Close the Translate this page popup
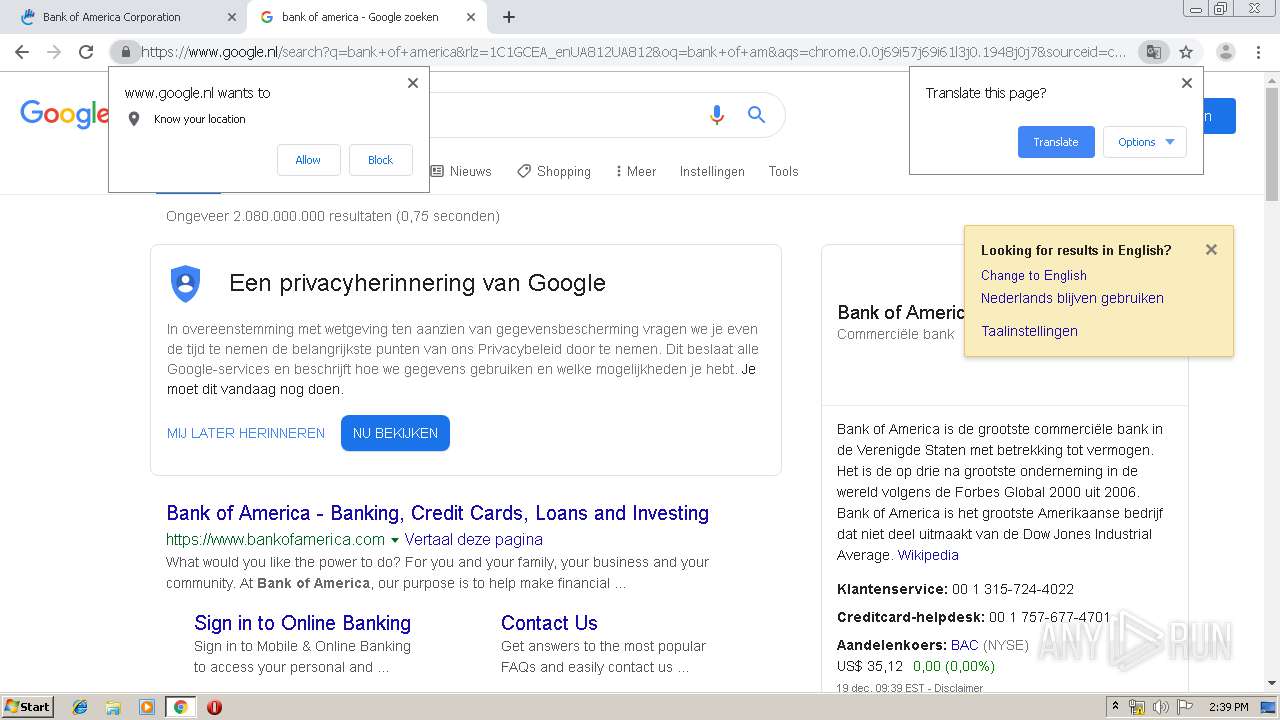 (1187, 83)
